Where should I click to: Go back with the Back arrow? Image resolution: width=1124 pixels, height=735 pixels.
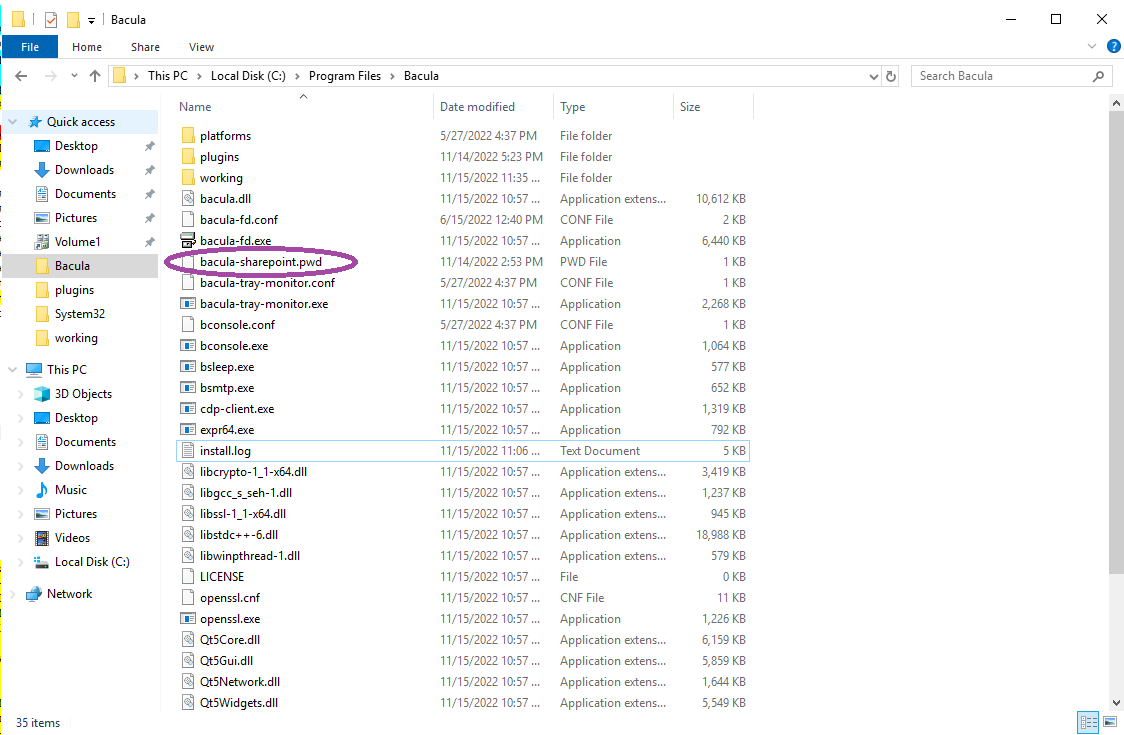(x=22, y=76)
